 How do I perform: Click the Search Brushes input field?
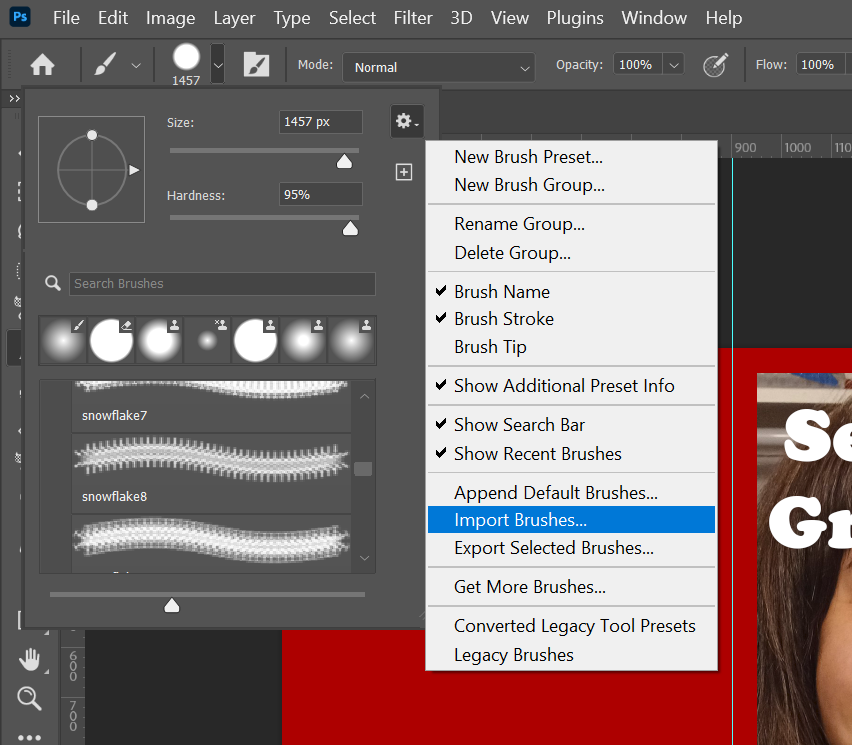pos(222,284)
